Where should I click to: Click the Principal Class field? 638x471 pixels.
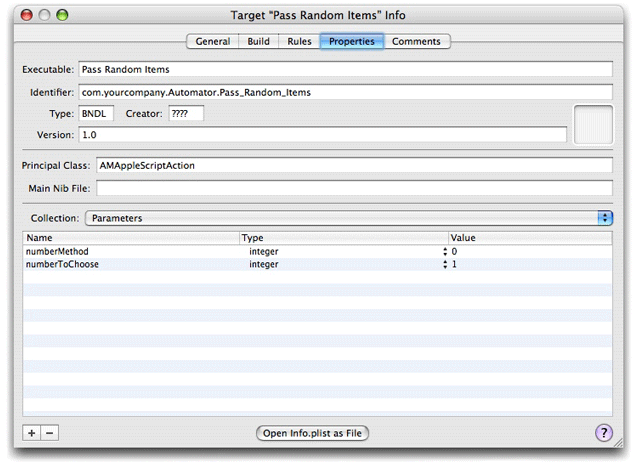tap(352, 166)
